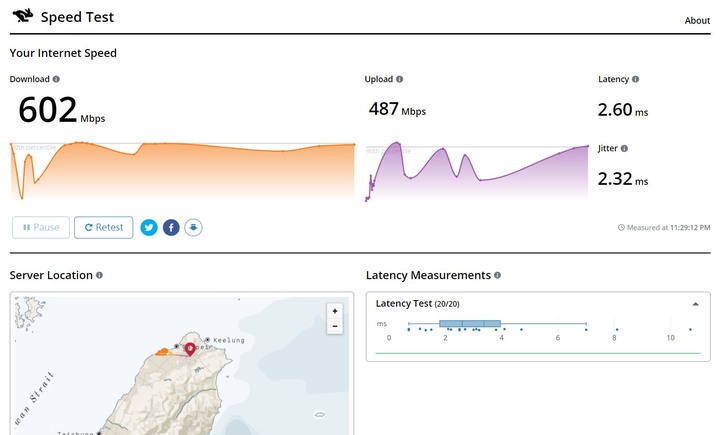Collapse the Latency Test panel
Screen dimensions: 720x435
[696, 304]
